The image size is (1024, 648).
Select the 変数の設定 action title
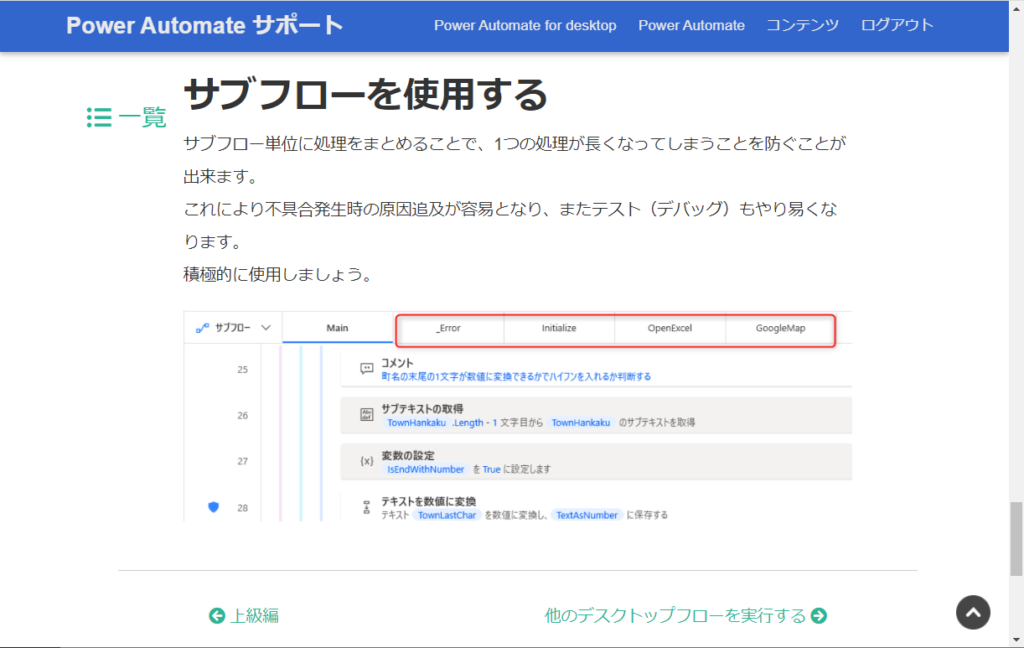coord(408,455)
